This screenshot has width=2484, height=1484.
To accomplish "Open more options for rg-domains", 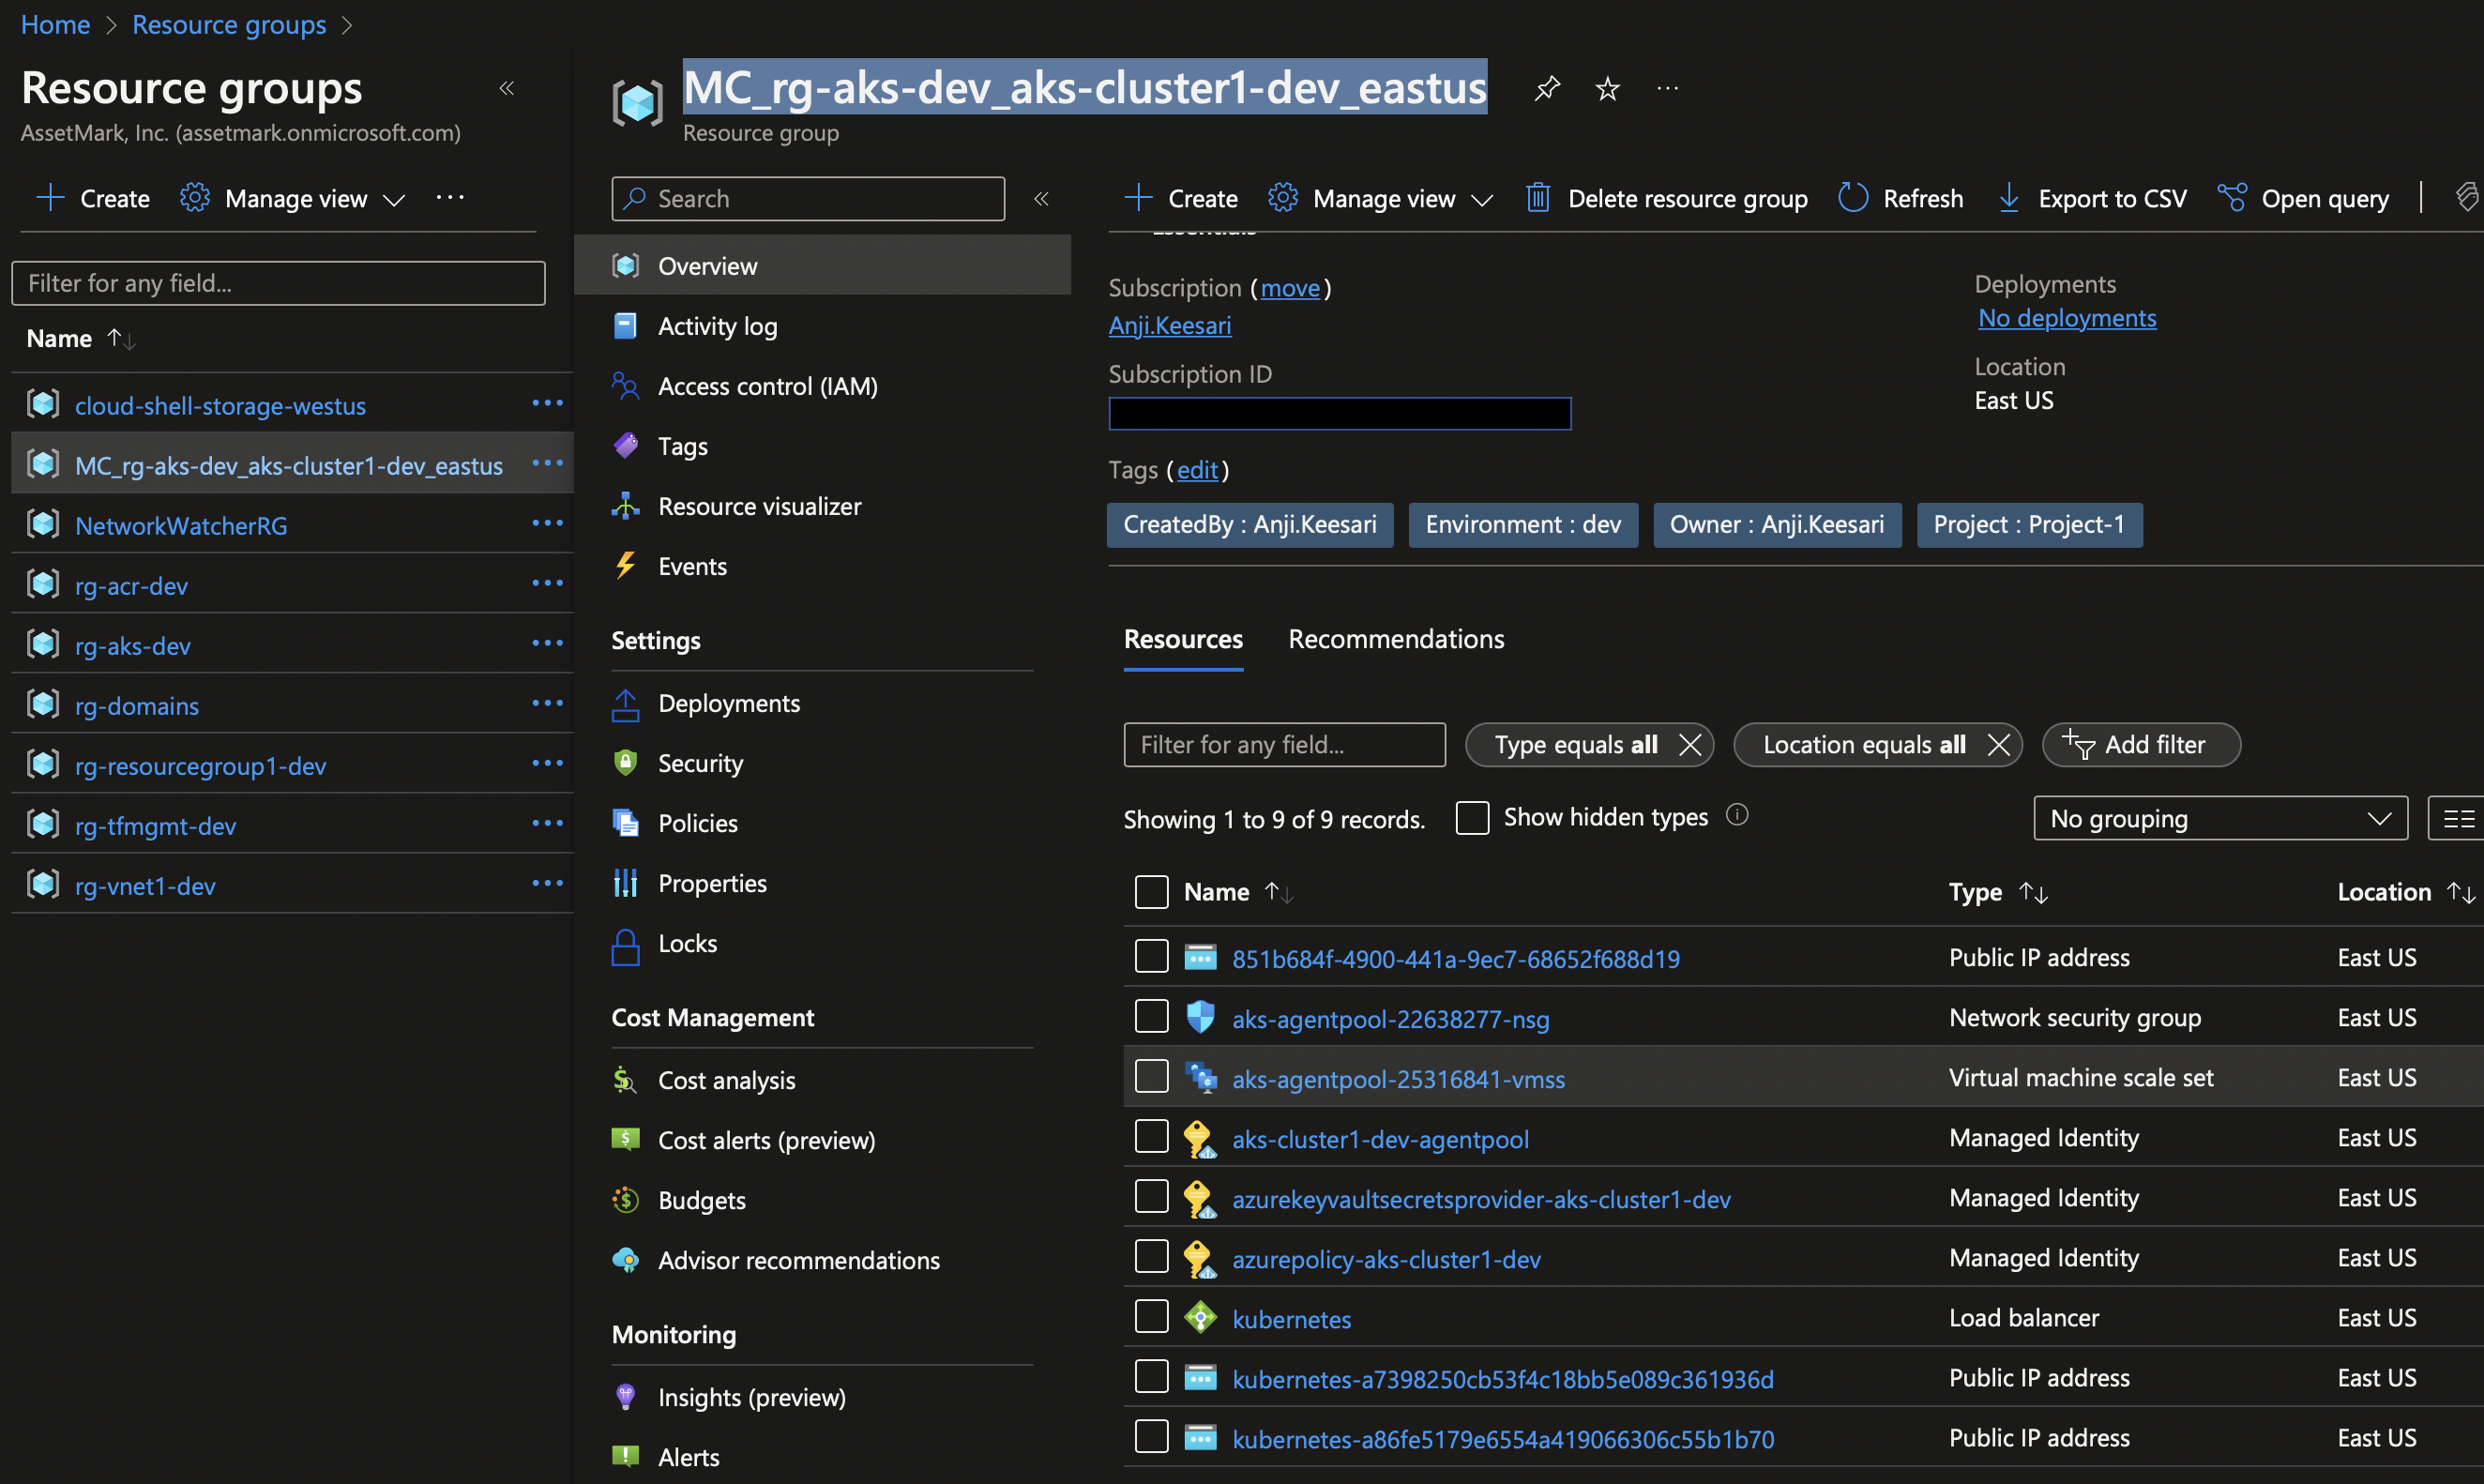I will (x=547, y=703).
